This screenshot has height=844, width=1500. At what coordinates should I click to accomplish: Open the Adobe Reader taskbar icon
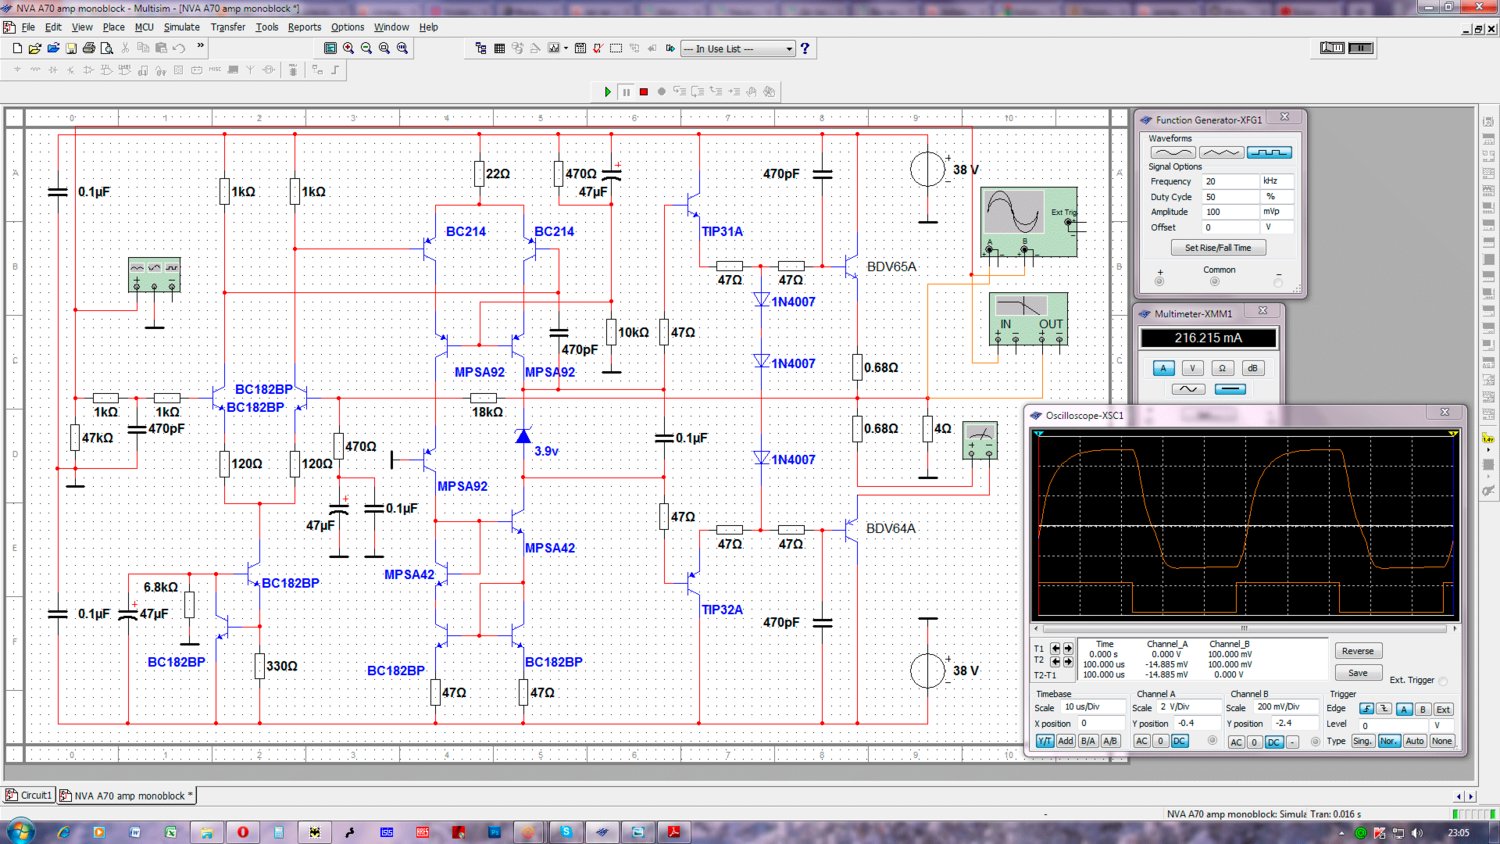[x=674, y=832]
